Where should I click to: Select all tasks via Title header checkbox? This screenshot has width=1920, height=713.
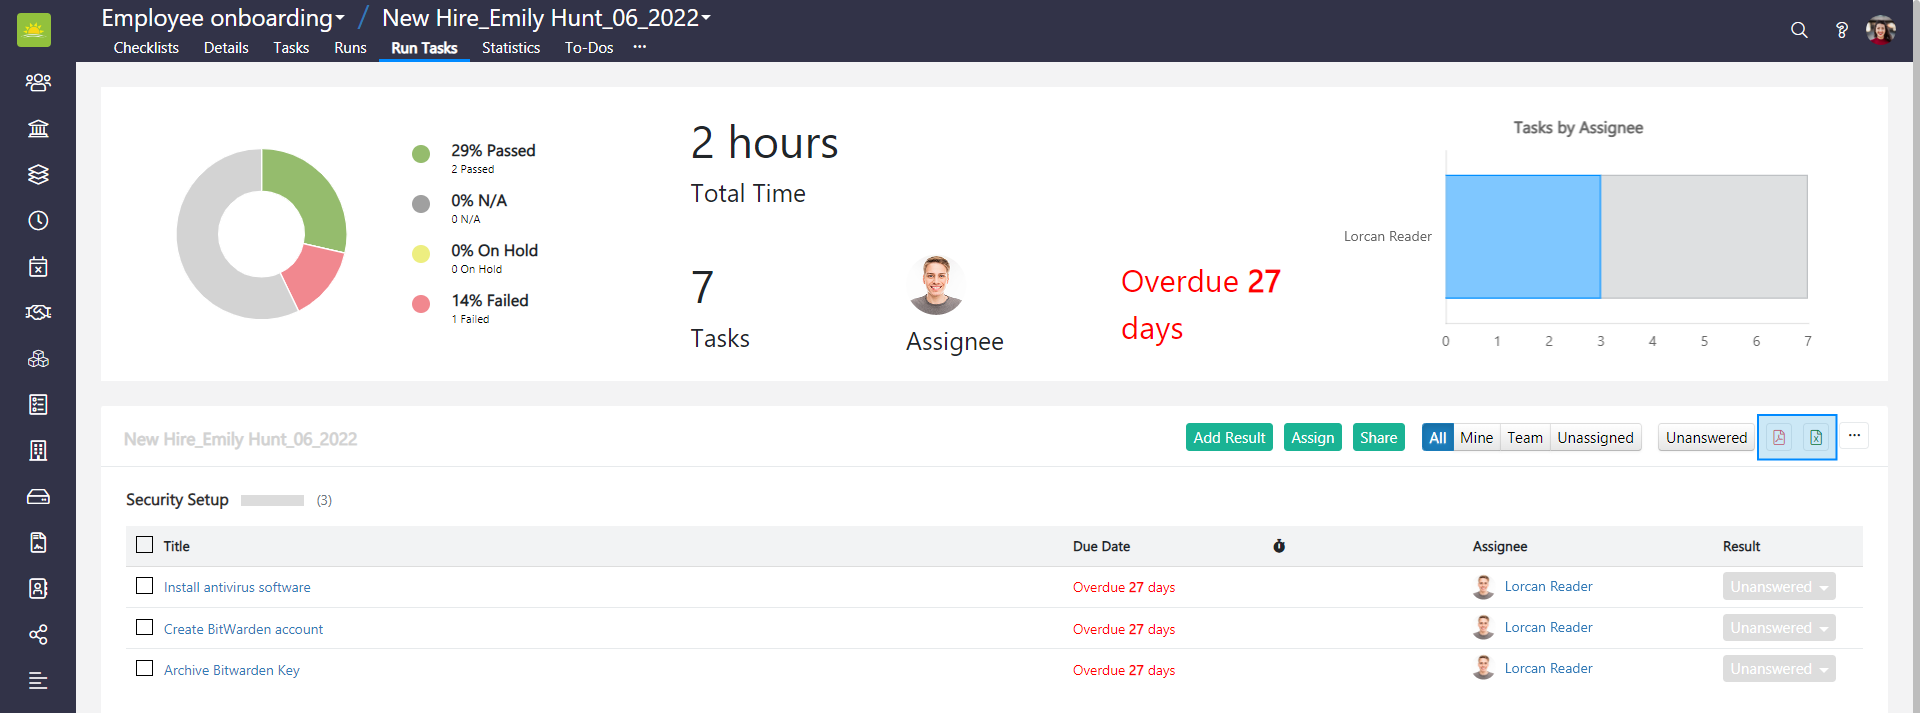pos(145,545)
